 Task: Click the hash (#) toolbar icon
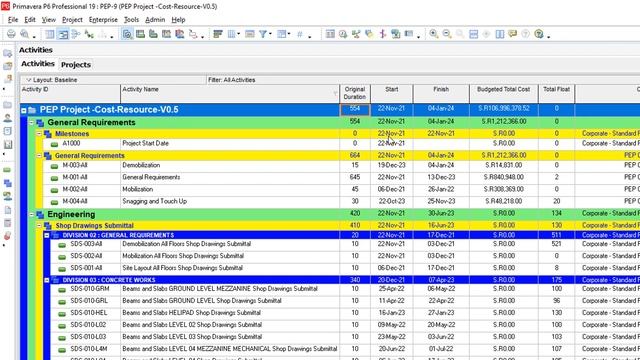(x=300, y=34)
